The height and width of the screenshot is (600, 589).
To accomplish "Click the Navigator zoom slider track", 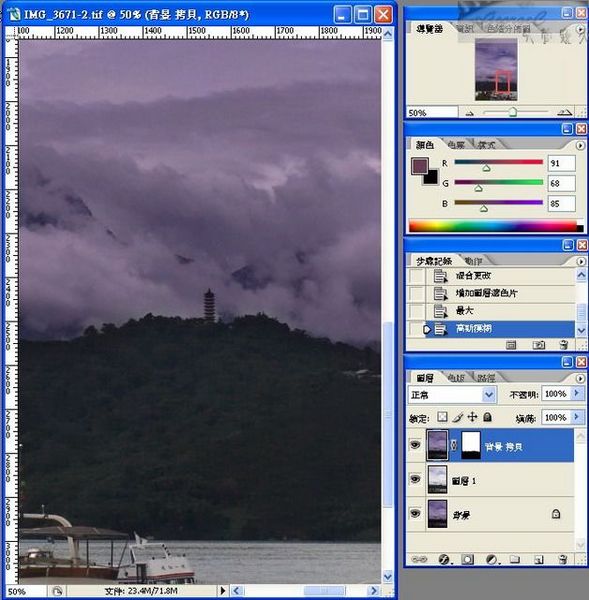I will click(515, 112).
